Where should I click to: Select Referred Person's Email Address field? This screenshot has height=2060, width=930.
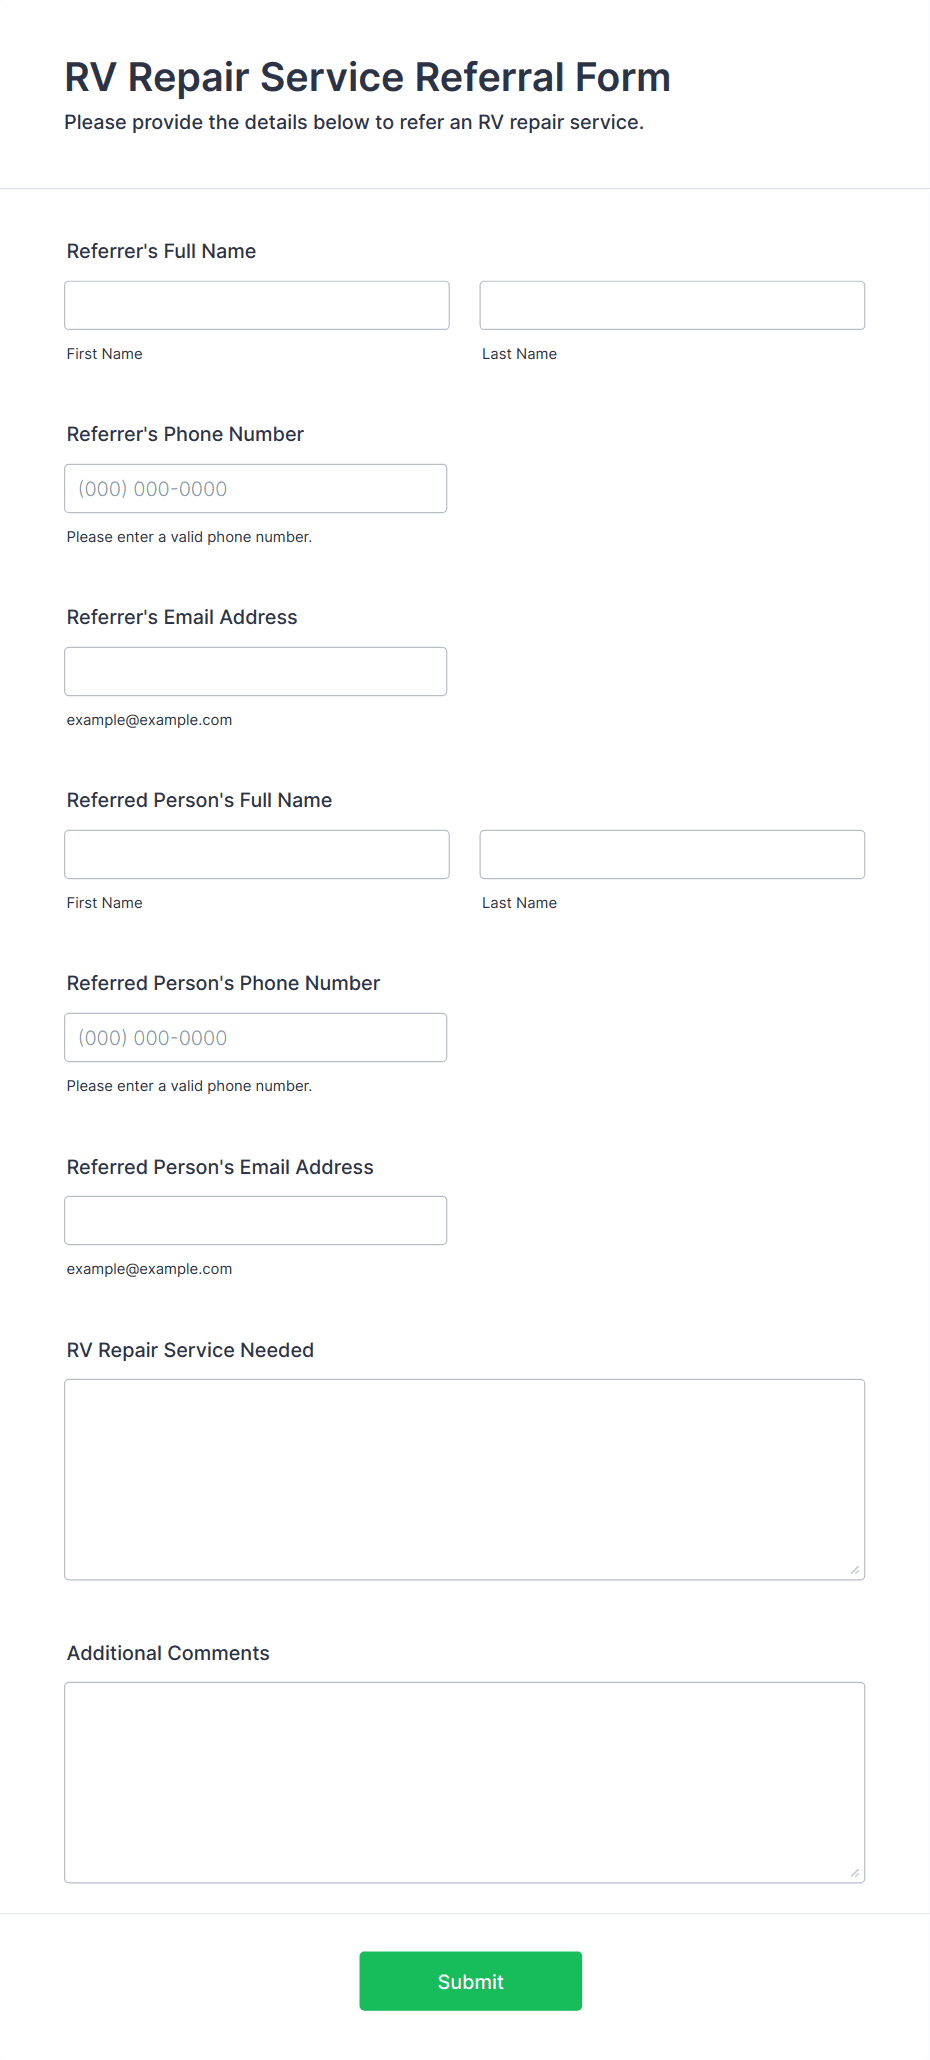click(x=256, y=1220)
